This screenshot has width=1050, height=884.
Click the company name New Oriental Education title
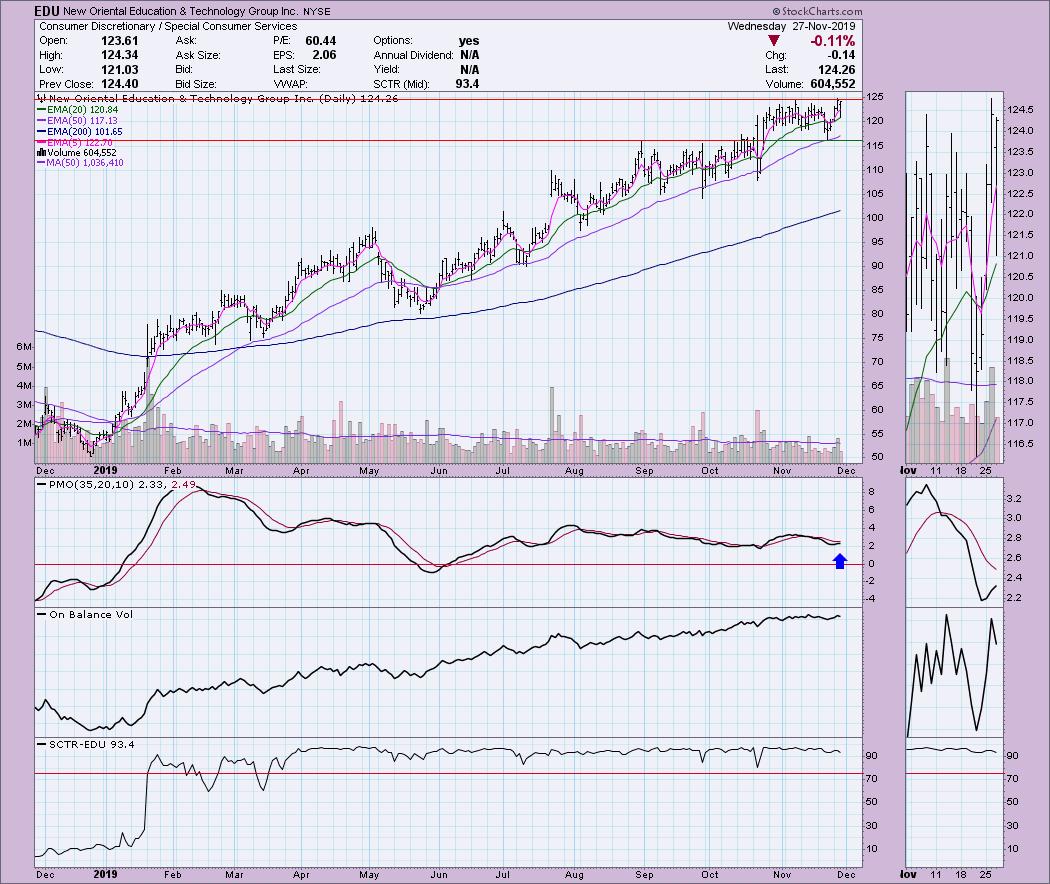(x=181, y=11)
